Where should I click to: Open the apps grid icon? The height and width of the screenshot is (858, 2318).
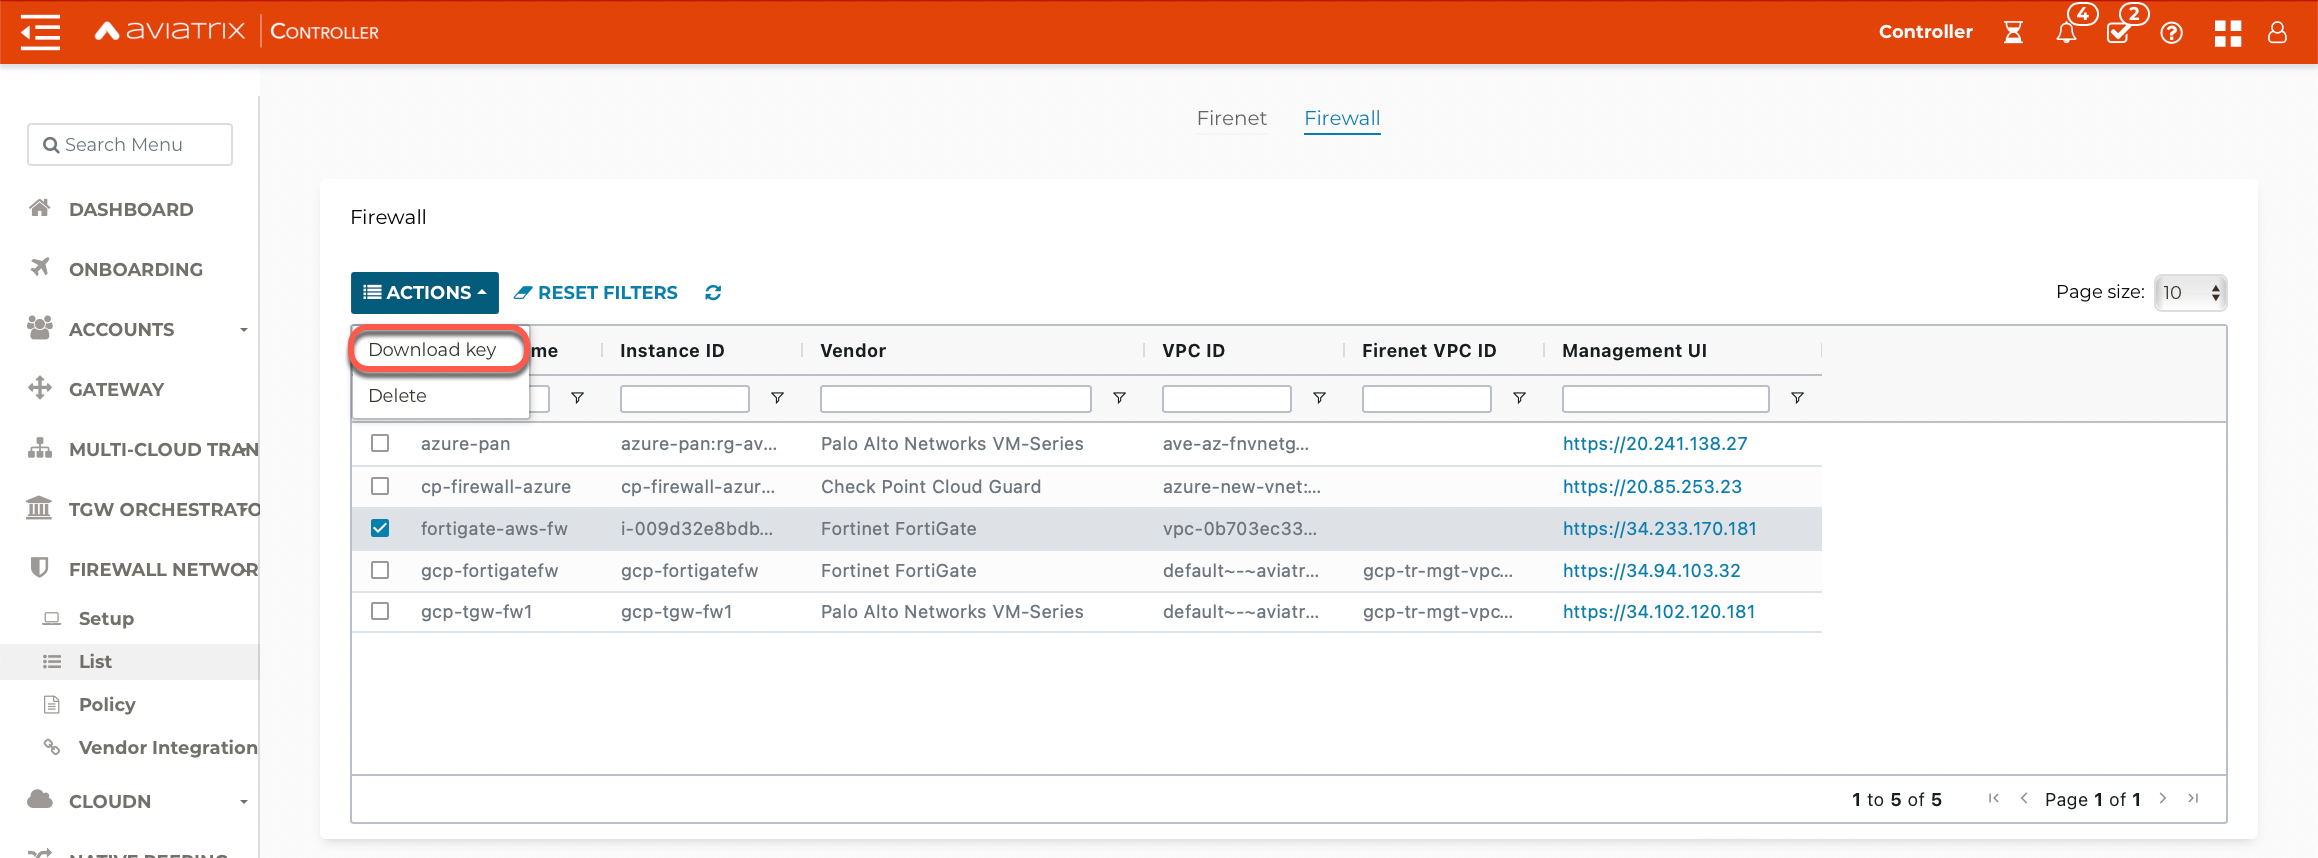[x=2227, y=33]
